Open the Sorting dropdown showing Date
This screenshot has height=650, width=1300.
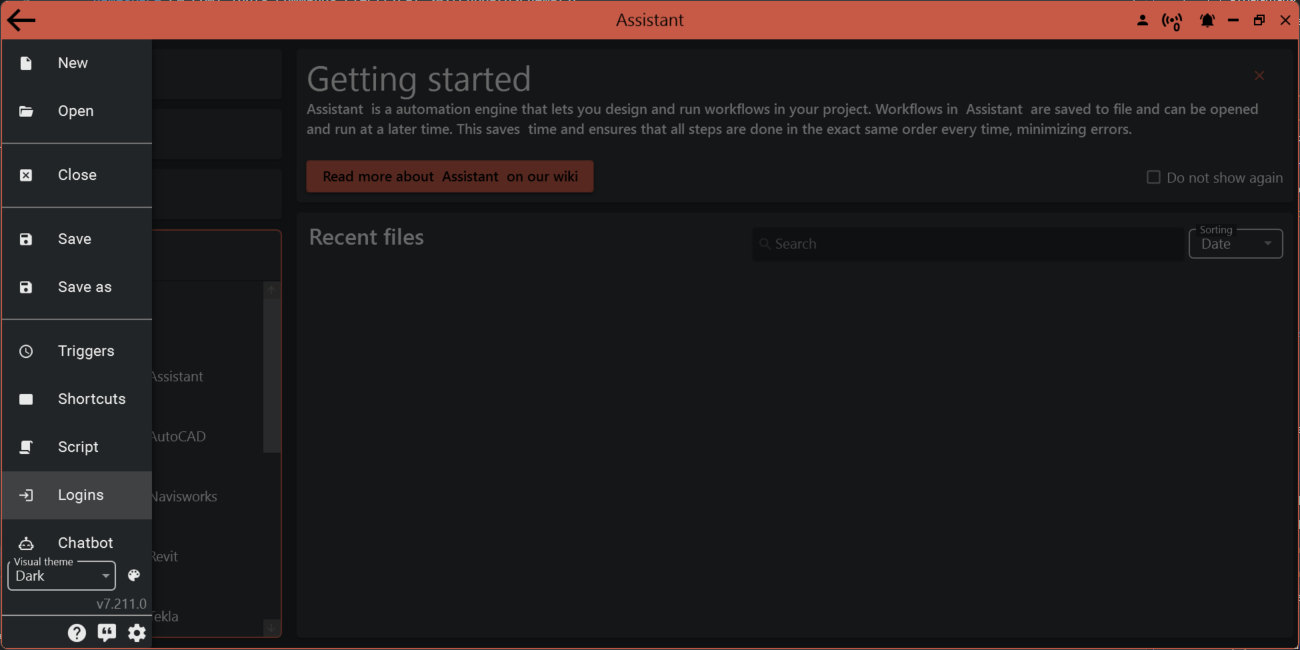[1235, 243]
